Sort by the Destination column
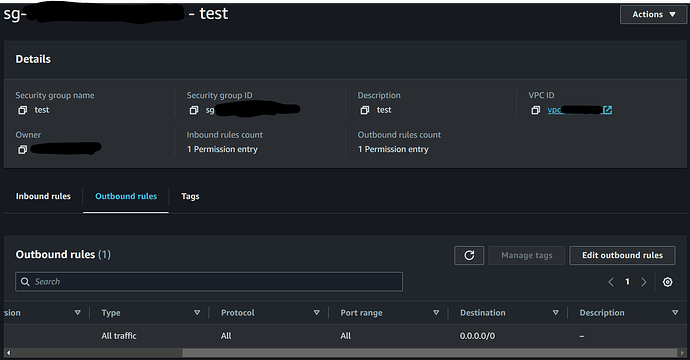Image resolution: width=690 pixels, height=360 pixels. coord(555,312)
